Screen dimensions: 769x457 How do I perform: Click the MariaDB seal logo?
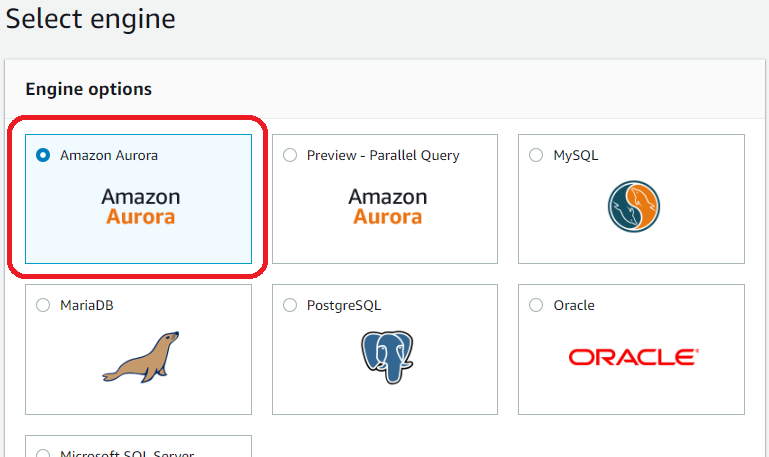click(141, 357)
